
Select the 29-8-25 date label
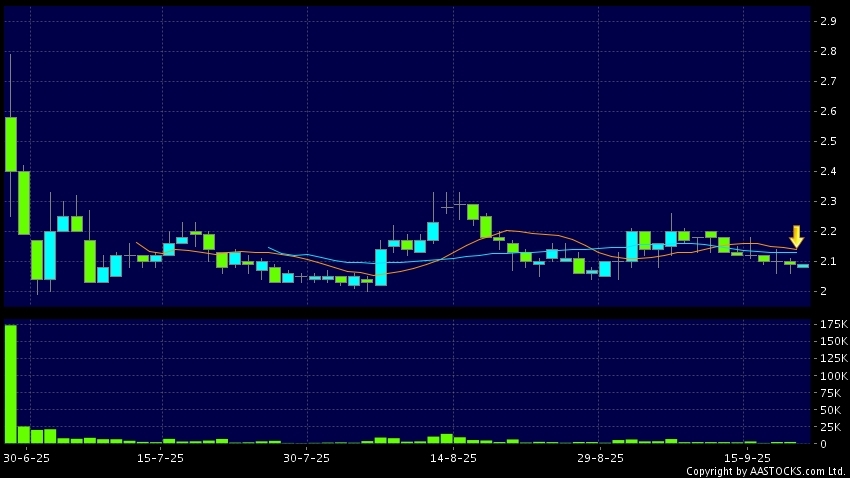(x=600, y=458)
